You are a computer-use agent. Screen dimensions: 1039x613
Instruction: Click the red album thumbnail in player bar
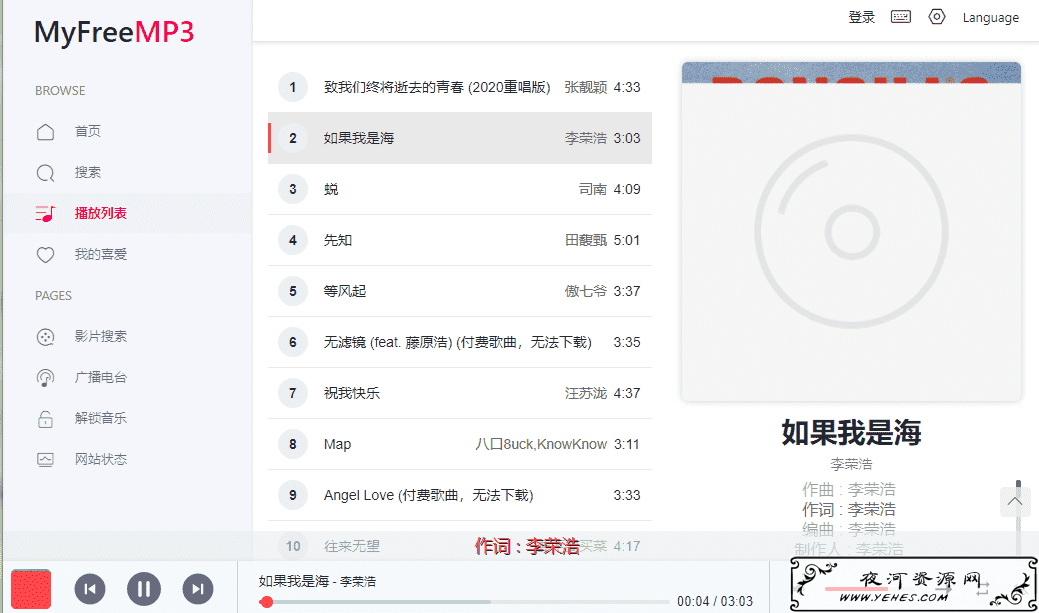click(x=30, y=588)
